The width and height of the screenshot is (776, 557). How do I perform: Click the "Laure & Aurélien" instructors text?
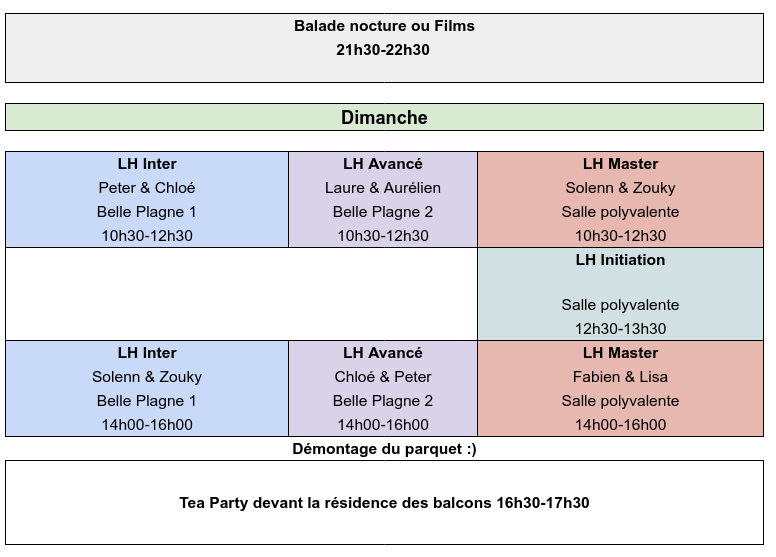pos(383,188)
